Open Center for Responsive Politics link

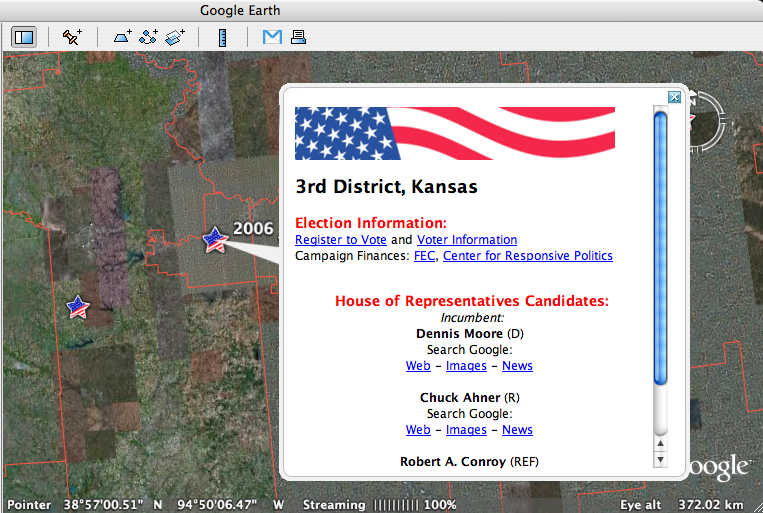pyautogui.click(x=527, y=256)
